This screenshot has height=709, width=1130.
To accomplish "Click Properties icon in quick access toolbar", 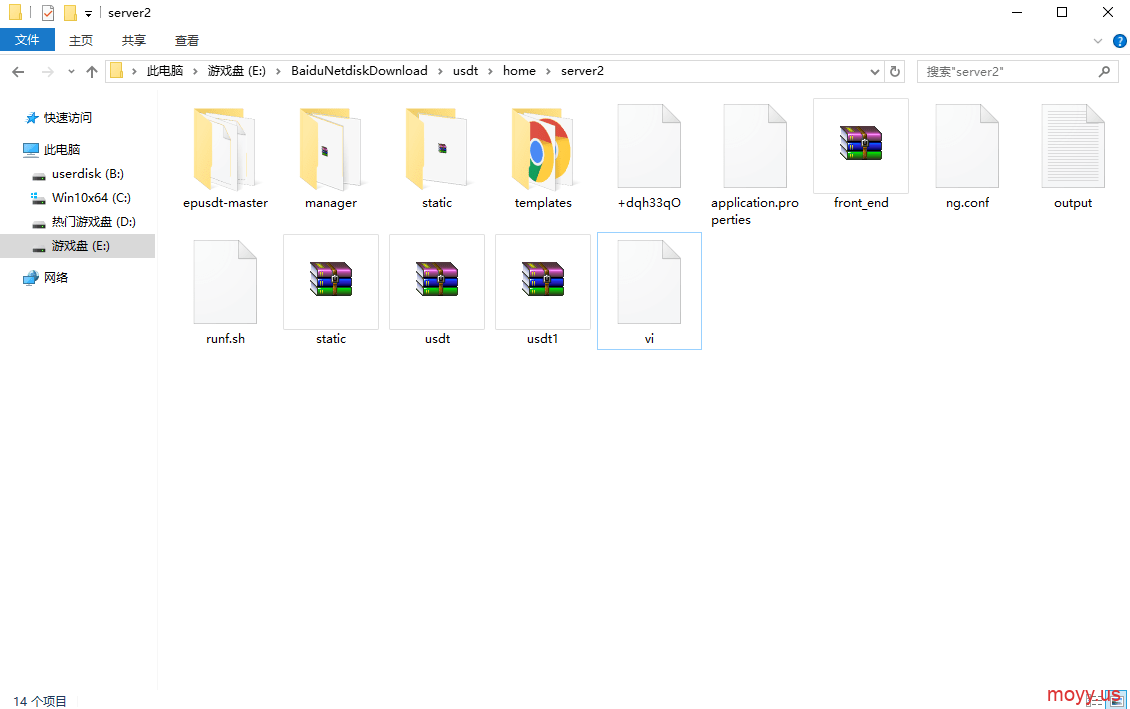I will (x=48, y=13).
